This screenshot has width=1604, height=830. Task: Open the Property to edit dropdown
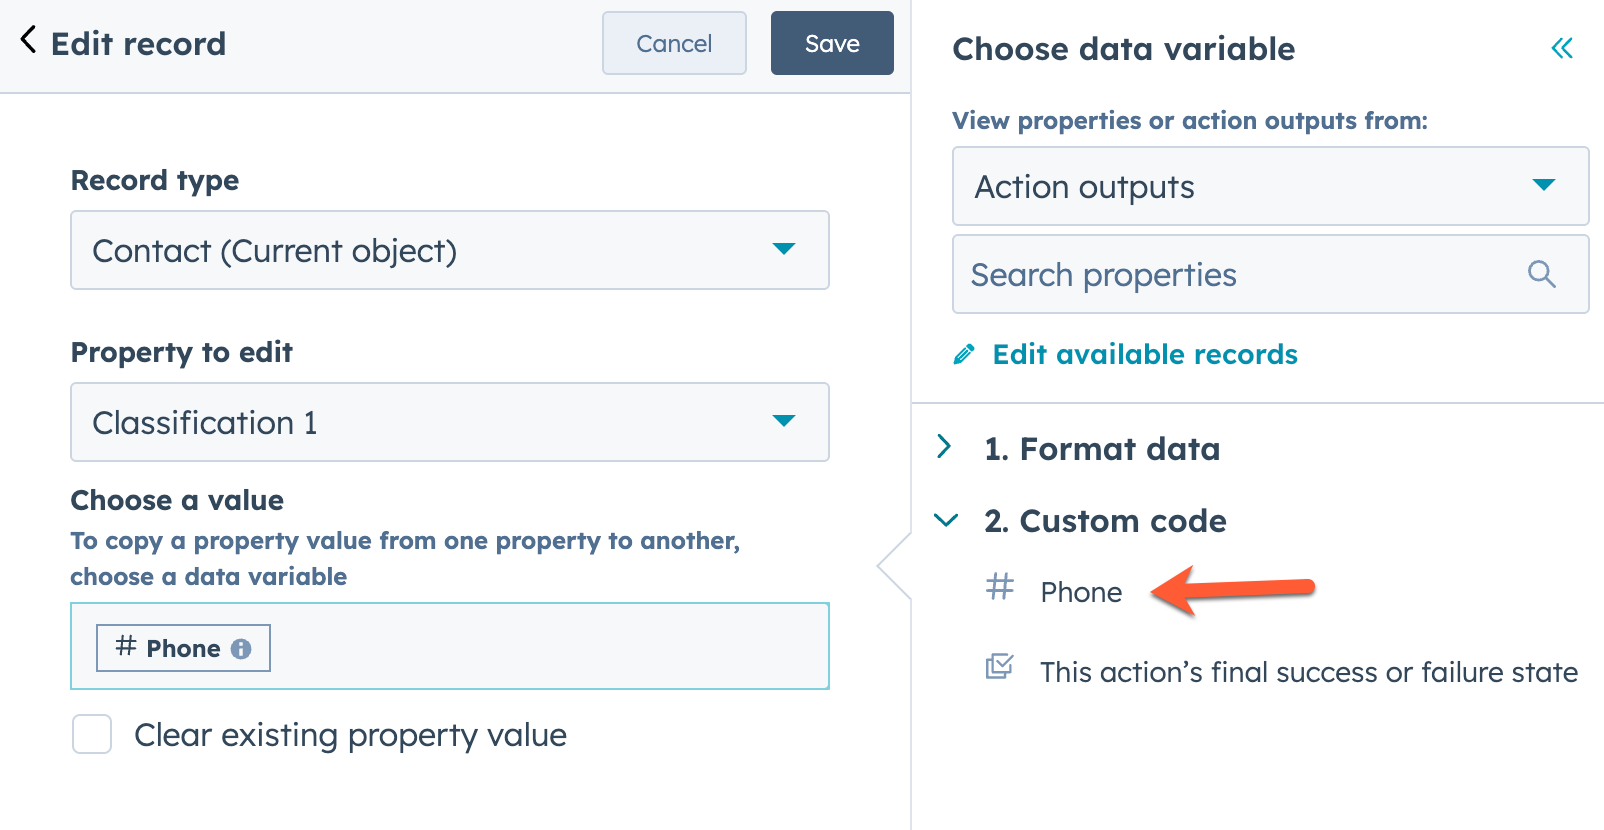coord(449,422)
